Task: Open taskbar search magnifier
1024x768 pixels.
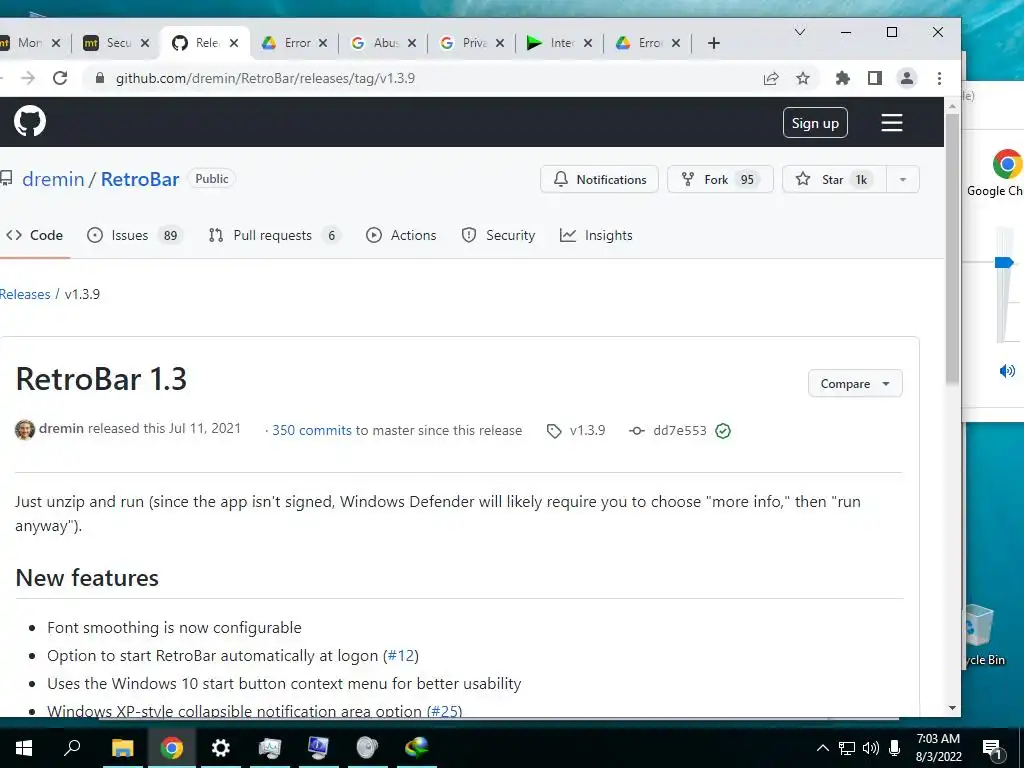Action: tap(72, 747)
